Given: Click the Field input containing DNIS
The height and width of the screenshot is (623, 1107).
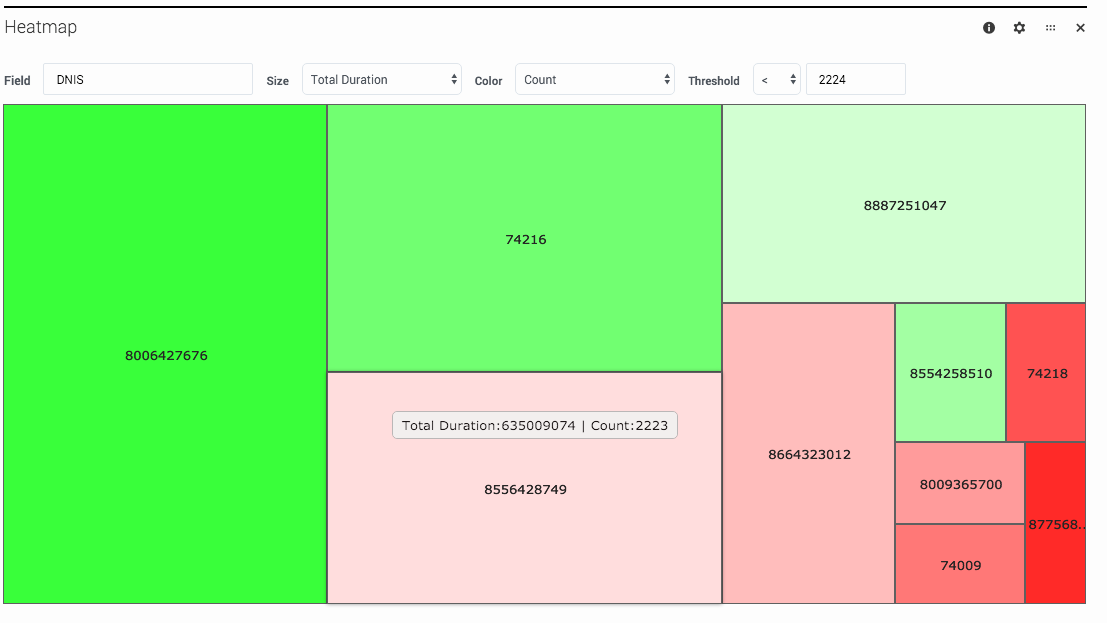Looking at the screenshot, I should click(147, 79).
